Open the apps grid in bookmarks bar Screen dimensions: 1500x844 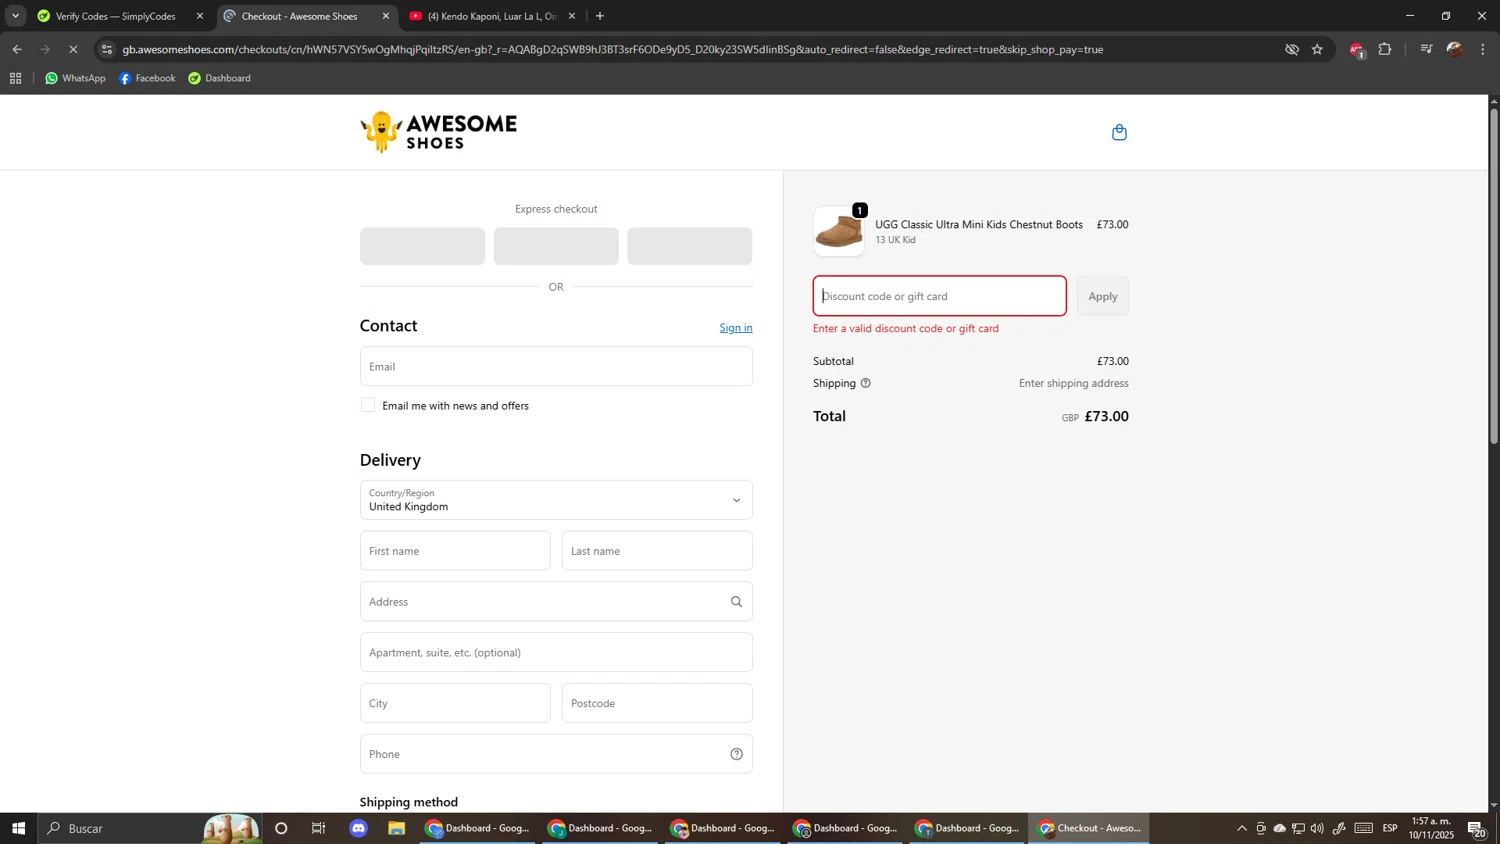(15, 78)
